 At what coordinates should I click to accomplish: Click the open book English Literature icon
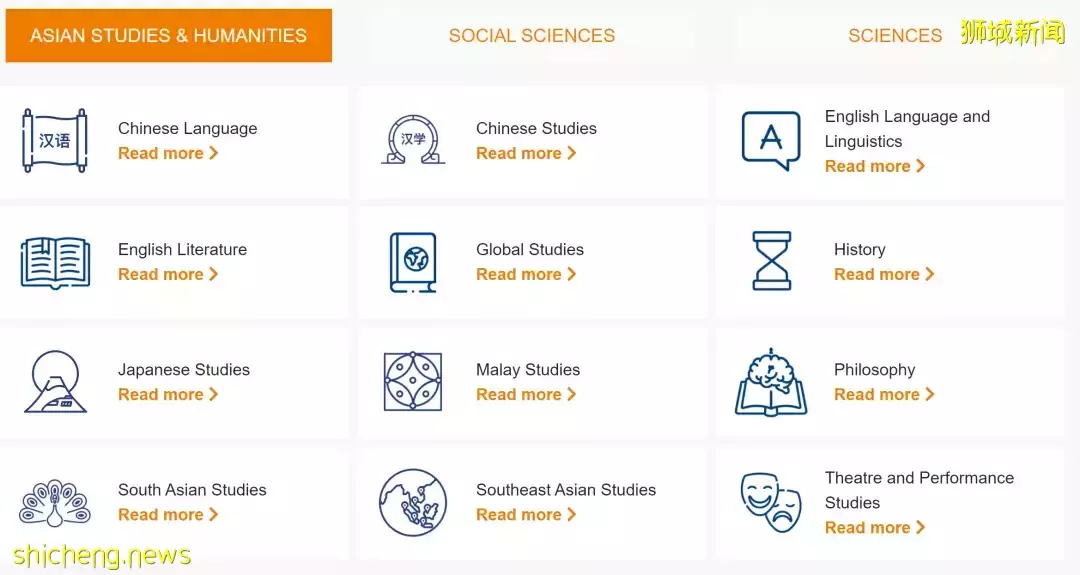coord(55,262)
